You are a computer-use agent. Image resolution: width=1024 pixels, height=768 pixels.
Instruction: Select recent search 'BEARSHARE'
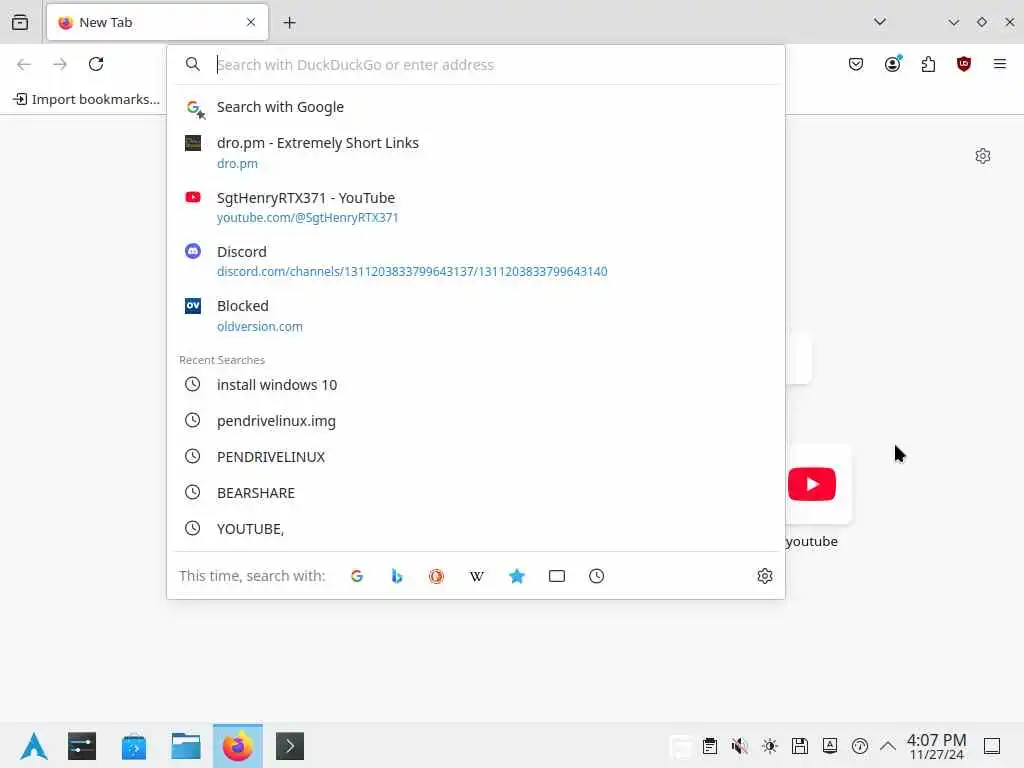coord(475,492)
